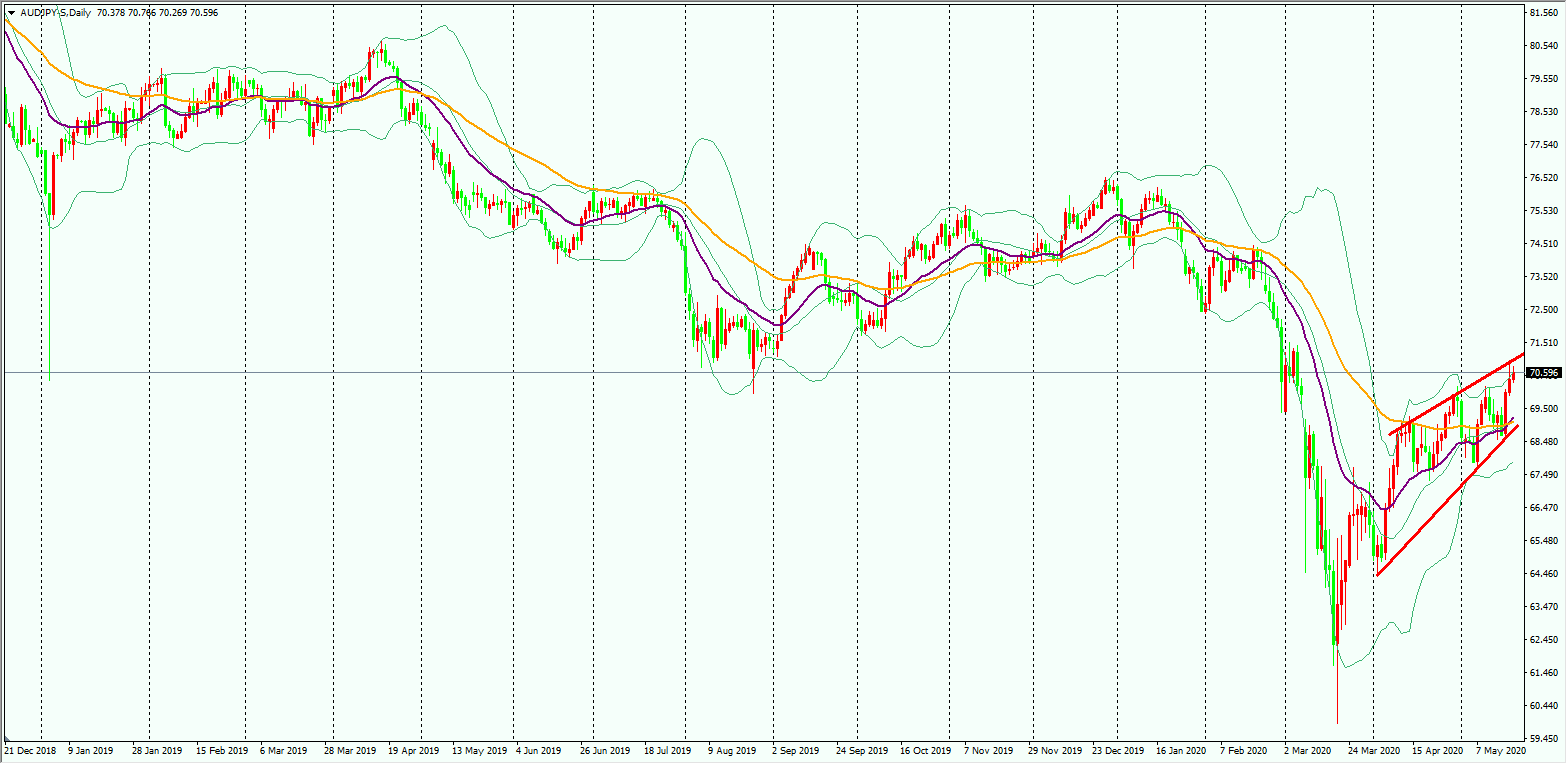The image size is (1567, 764).
Task: Click the 66.470 price scale label
Action: click(1544, 507)
